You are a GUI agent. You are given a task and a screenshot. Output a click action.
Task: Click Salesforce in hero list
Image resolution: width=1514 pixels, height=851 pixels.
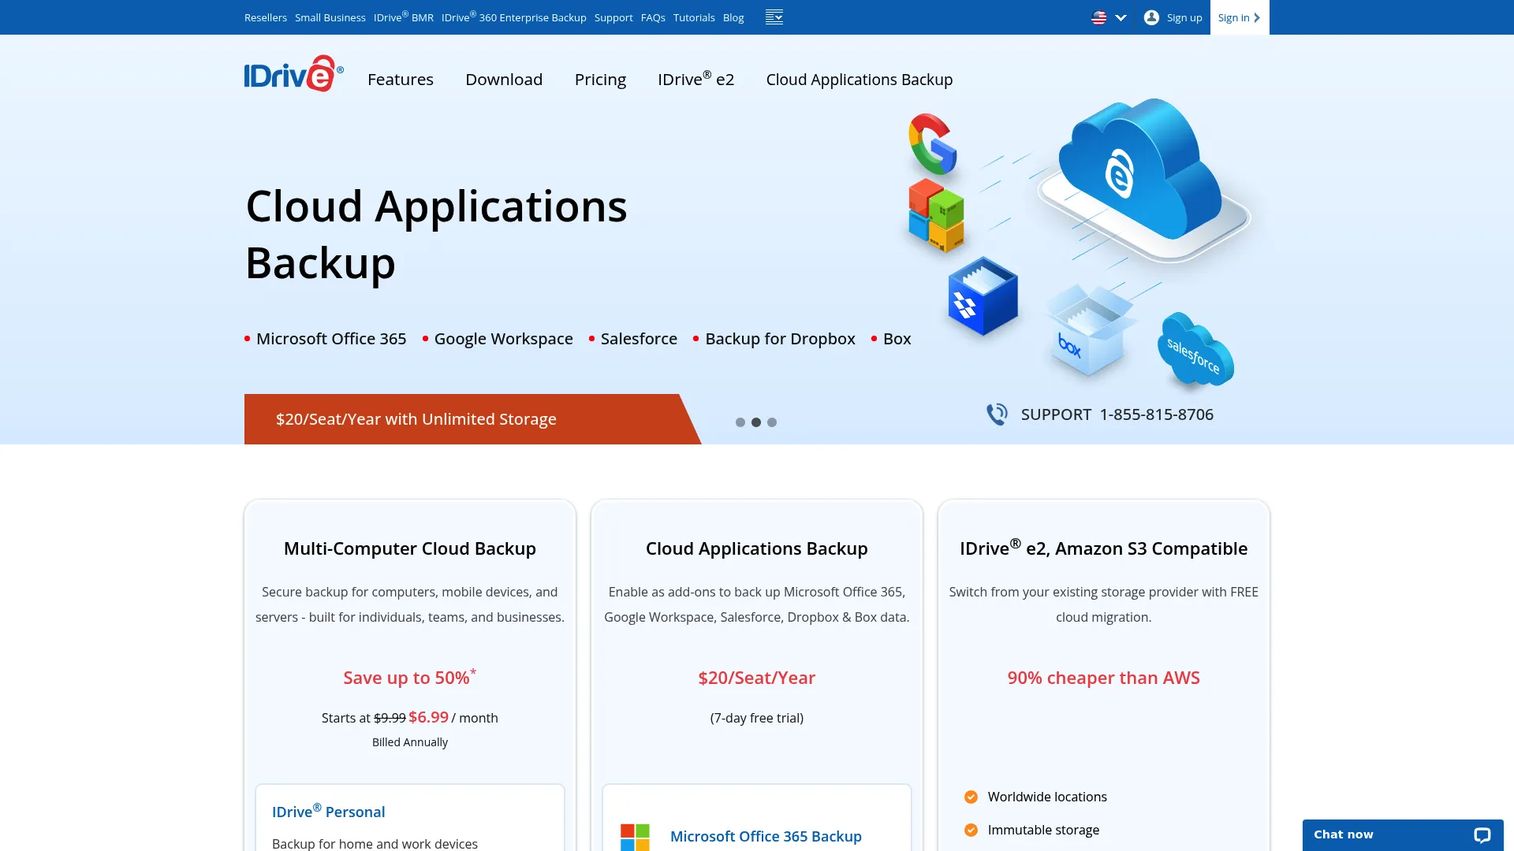pos(639,339)
